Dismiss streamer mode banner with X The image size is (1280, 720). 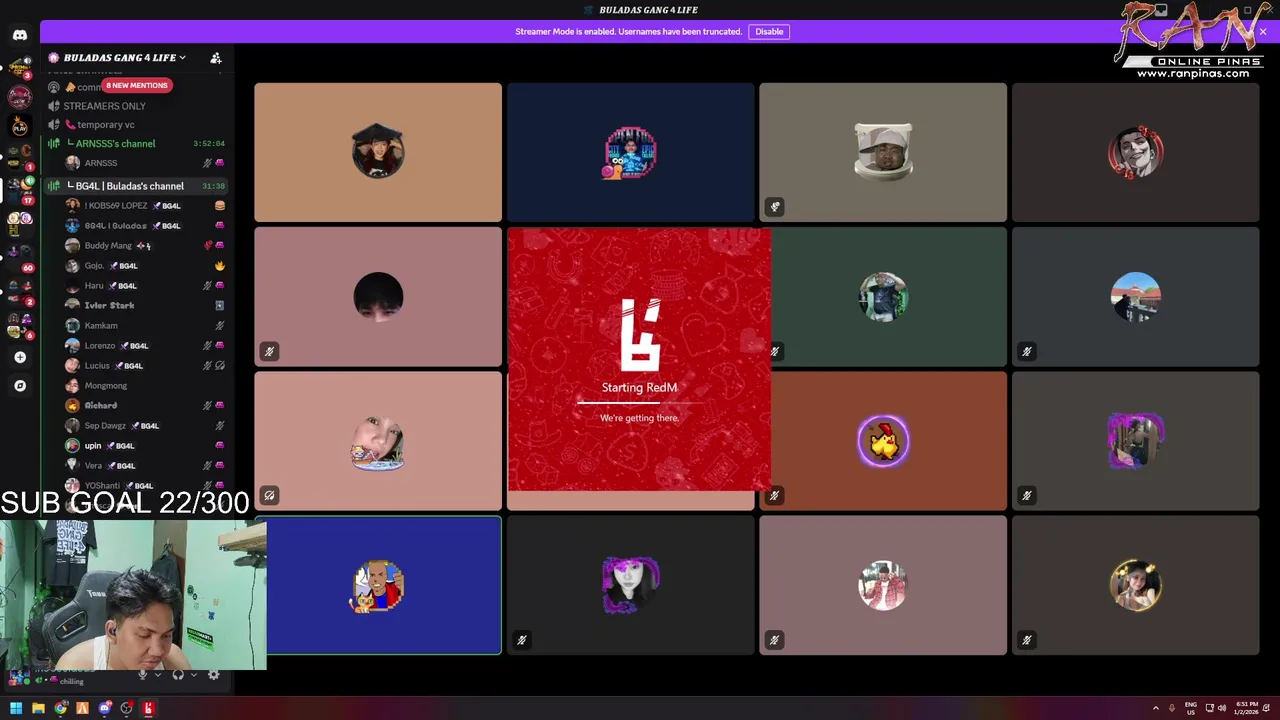(1262, 32)
